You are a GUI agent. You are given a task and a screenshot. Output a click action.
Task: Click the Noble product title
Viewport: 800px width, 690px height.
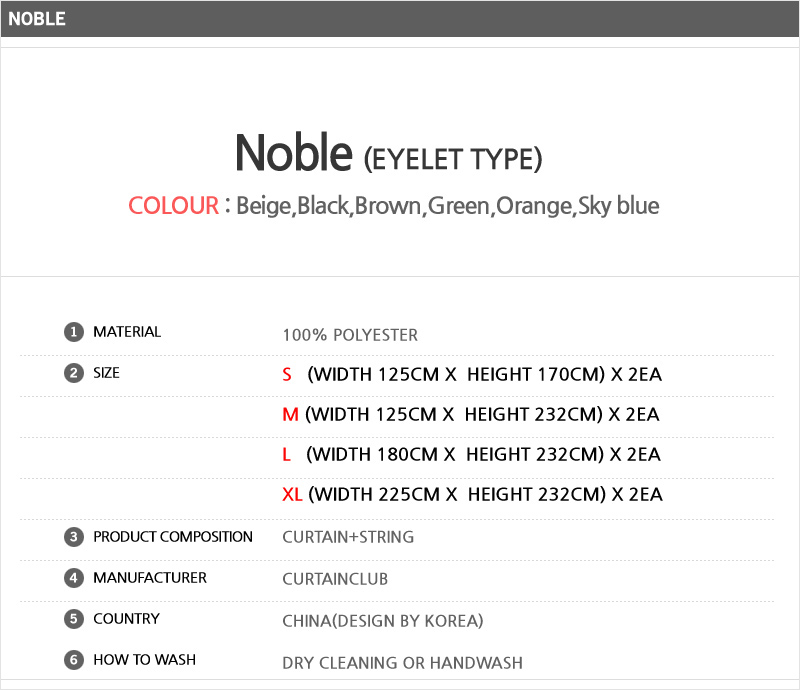(293, 154)
